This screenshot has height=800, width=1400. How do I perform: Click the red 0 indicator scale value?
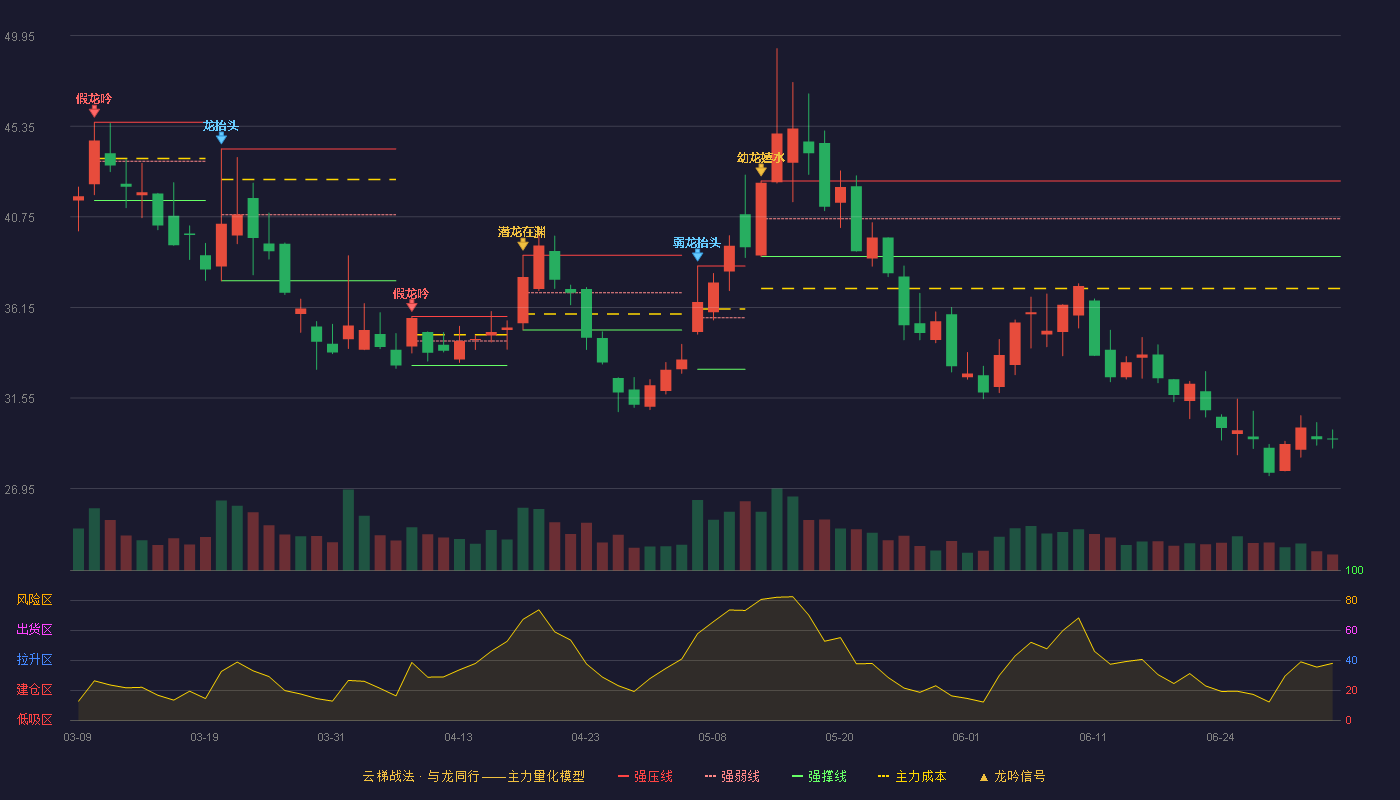coord(1348,720)
